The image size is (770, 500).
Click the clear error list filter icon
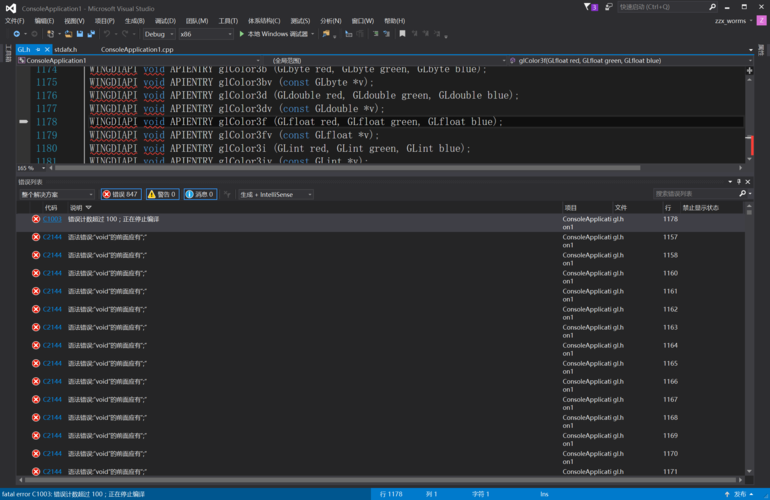click(x=227, y=194)
